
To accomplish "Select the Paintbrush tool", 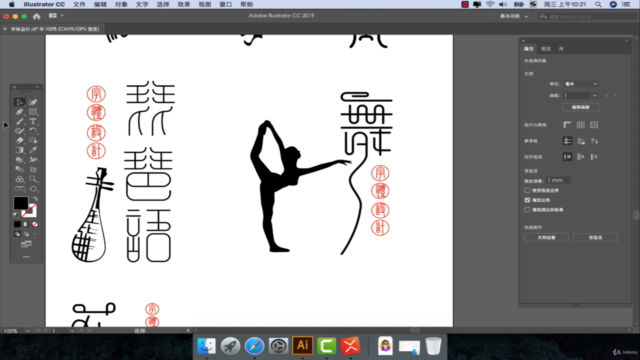I will (x=19, y=121).
